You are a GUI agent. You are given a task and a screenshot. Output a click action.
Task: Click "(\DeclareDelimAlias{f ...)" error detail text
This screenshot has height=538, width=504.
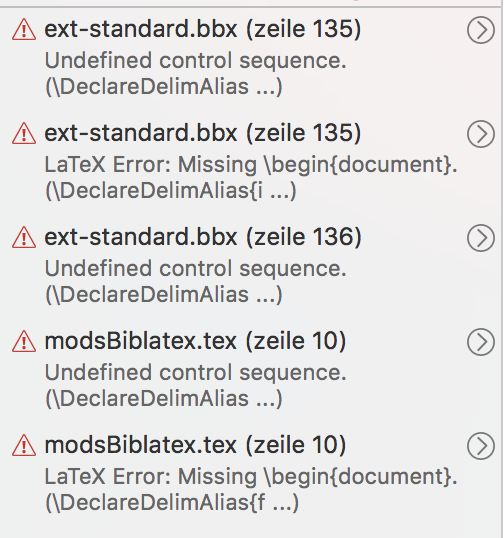[172, 502]
